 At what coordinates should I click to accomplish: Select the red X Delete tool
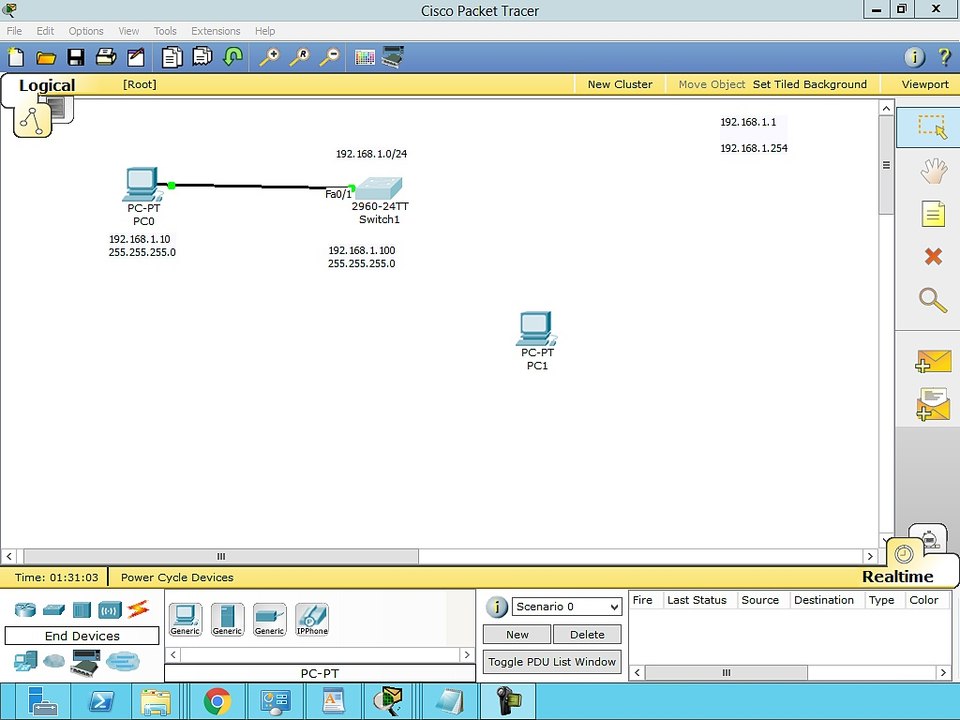(933, 256)
